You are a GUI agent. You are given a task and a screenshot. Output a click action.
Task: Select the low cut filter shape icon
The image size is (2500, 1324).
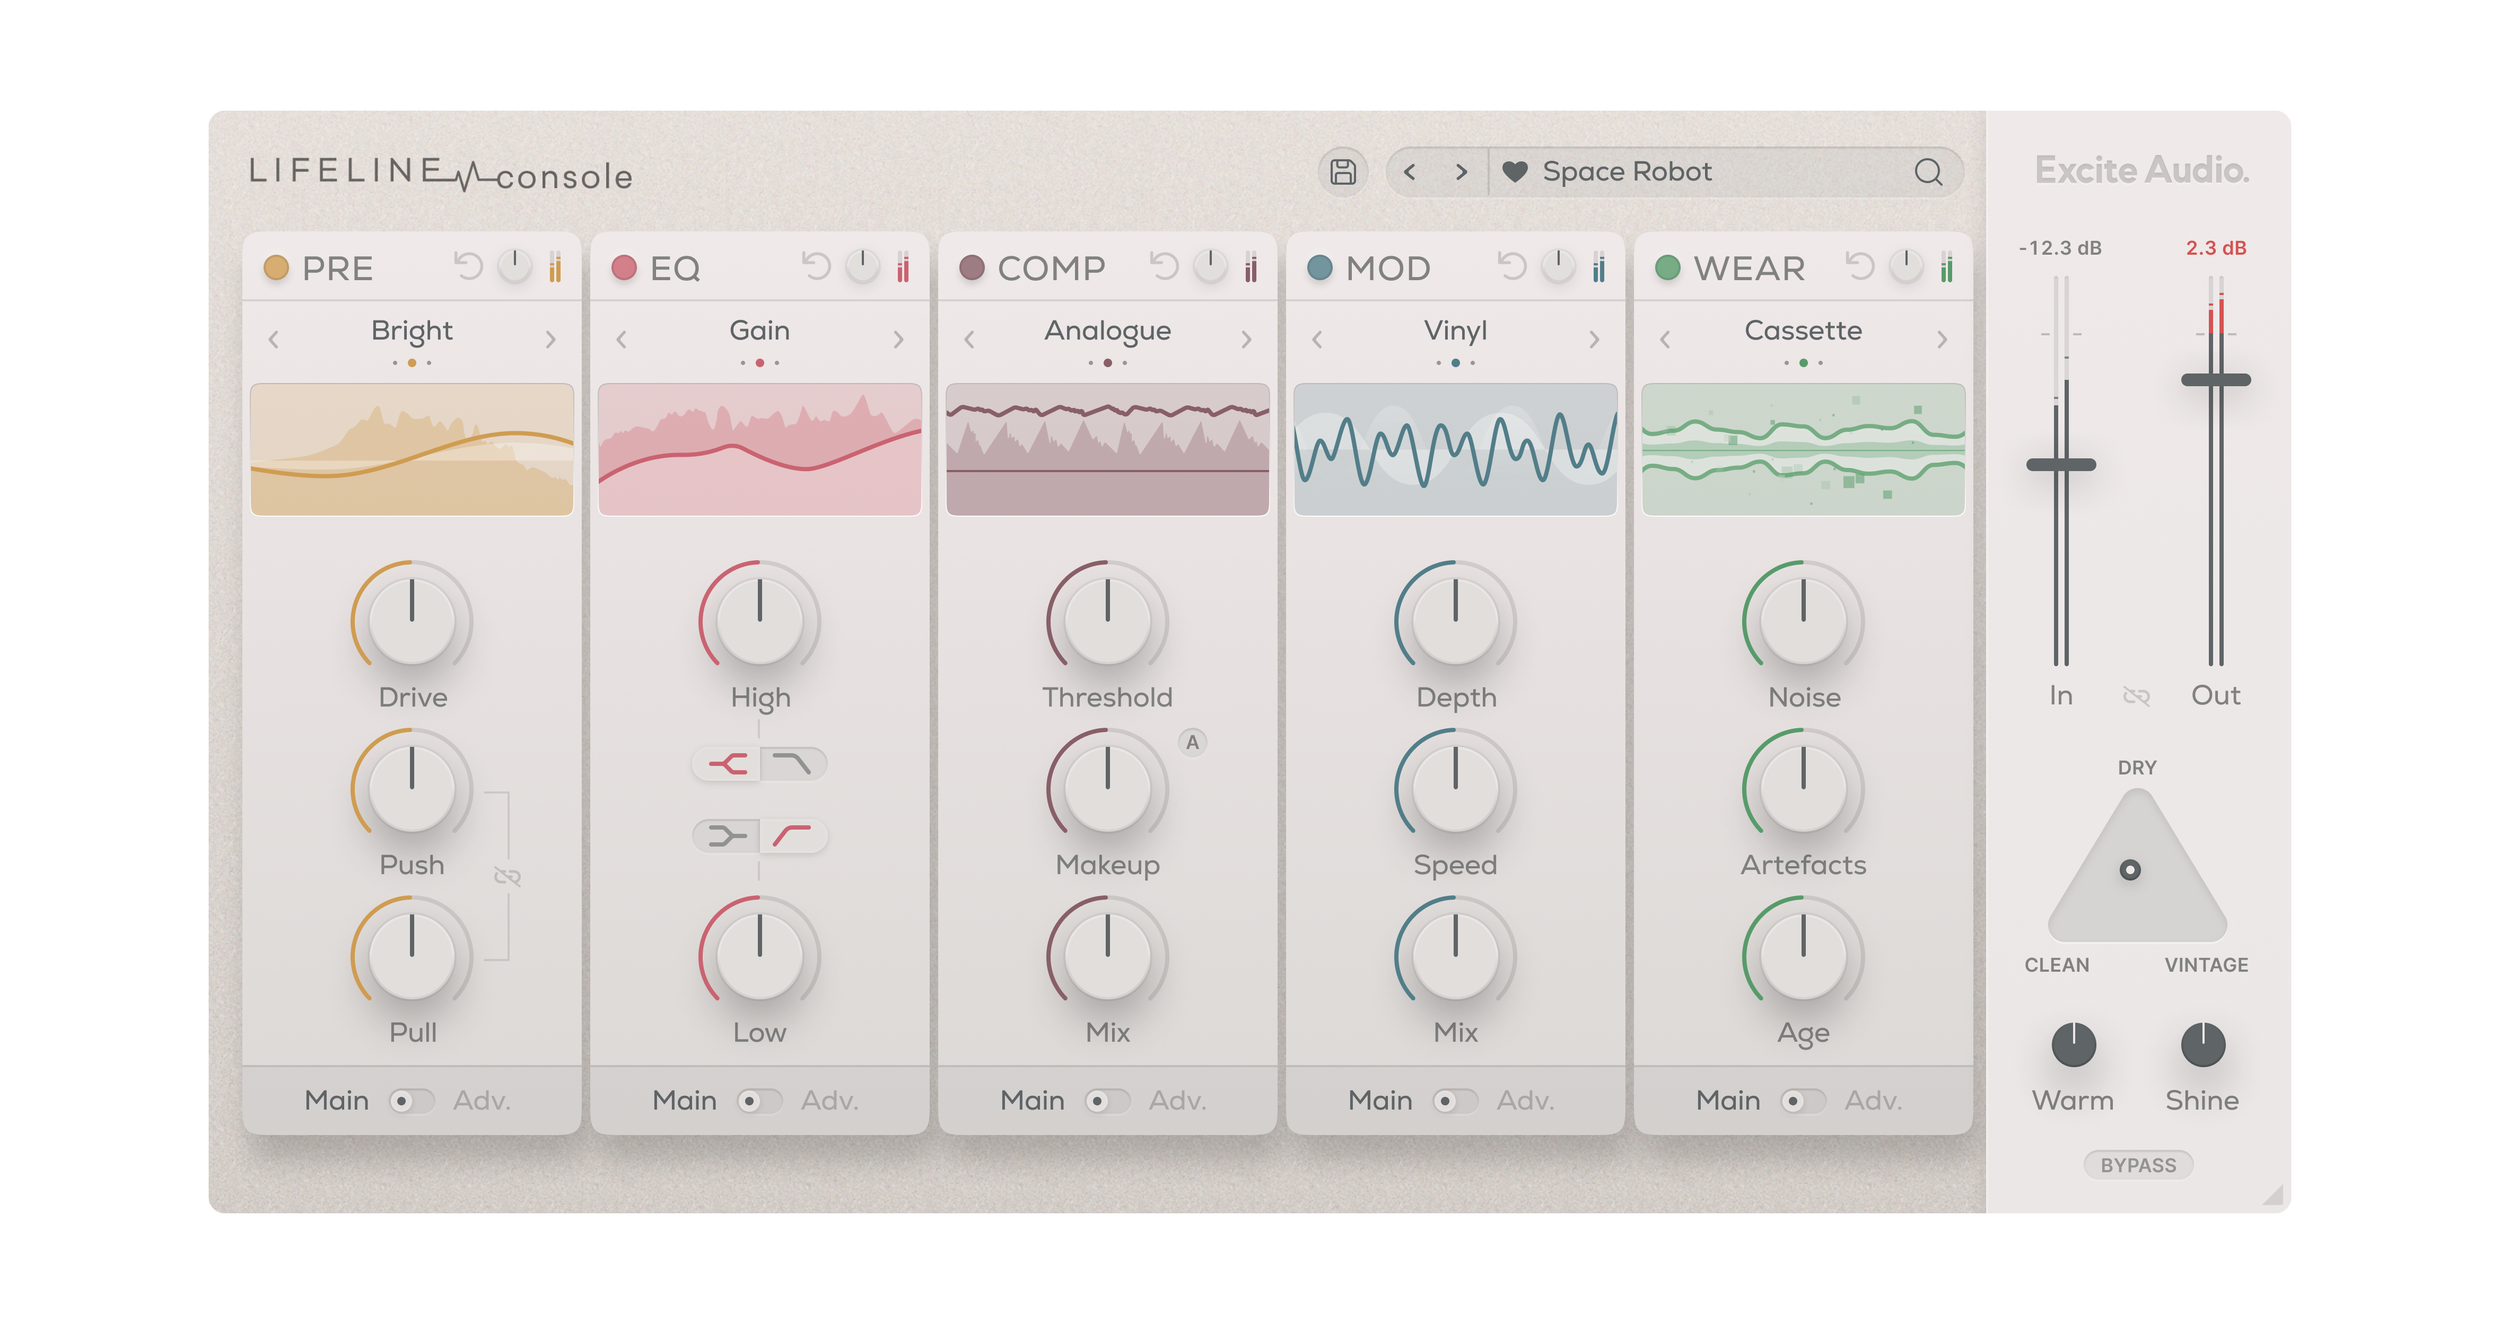792,836
